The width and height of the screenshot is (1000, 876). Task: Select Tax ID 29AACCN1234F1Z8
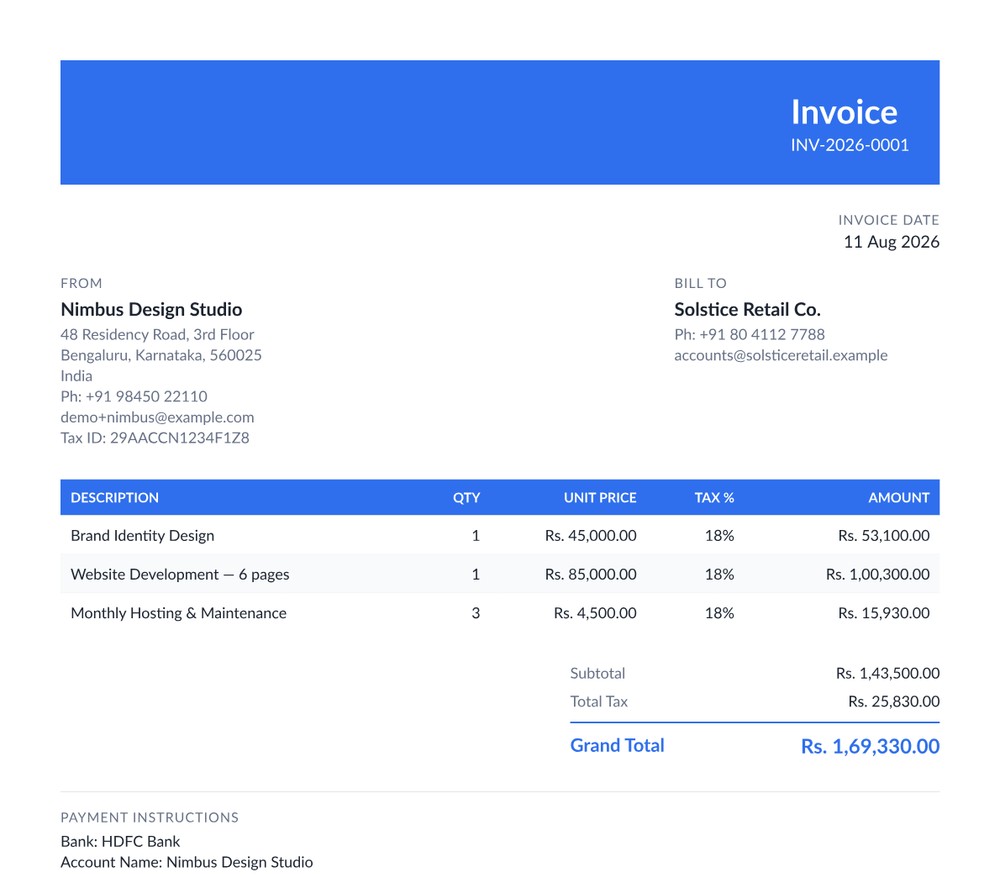pos(179,438)
